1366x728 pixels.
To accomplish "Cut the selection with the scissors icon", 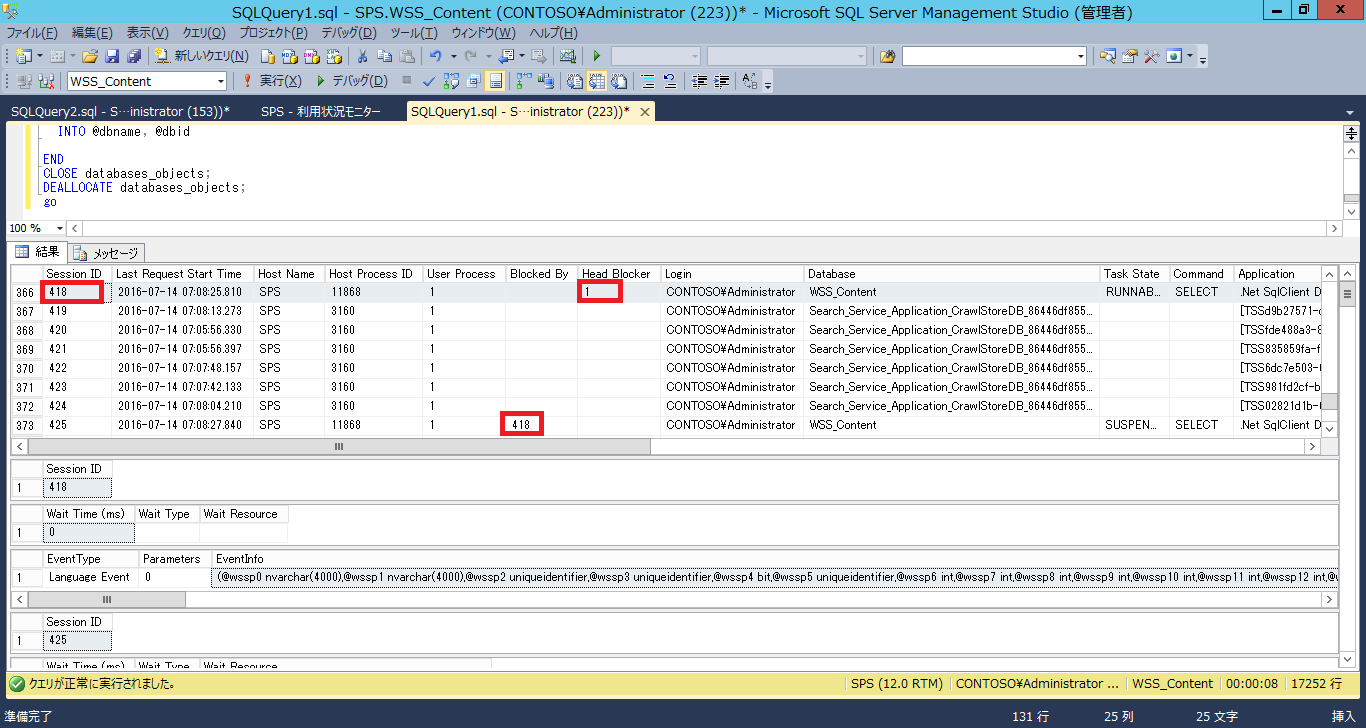I will tap(363, 56).
